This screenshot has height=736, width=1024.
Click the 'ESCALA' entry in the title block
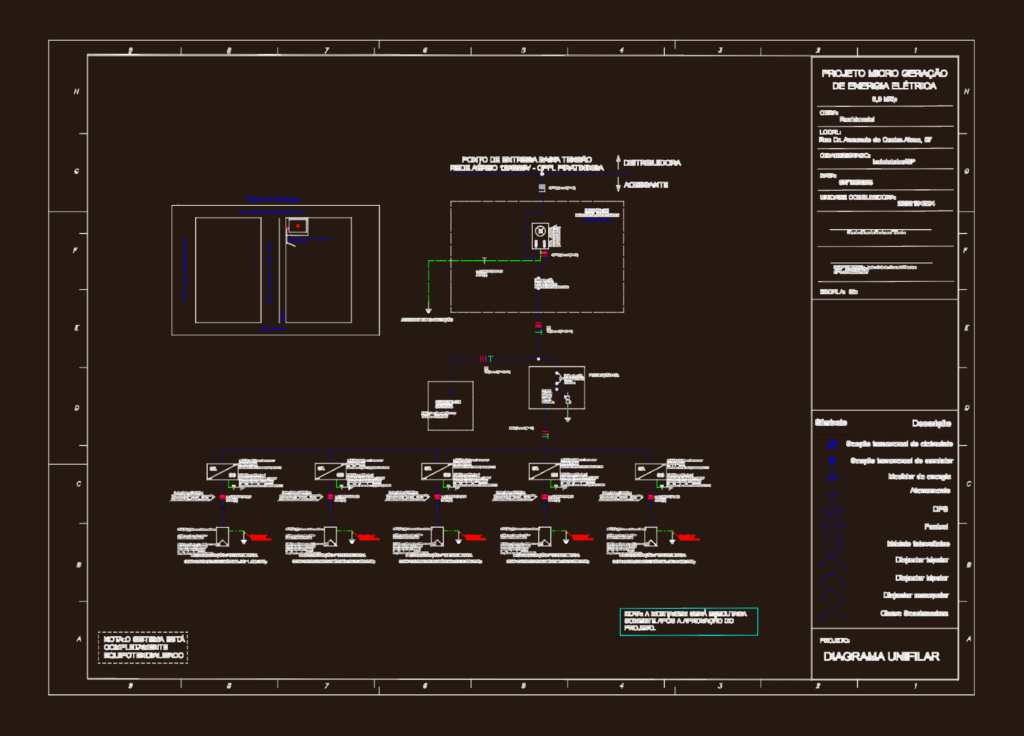click(839, 292)
